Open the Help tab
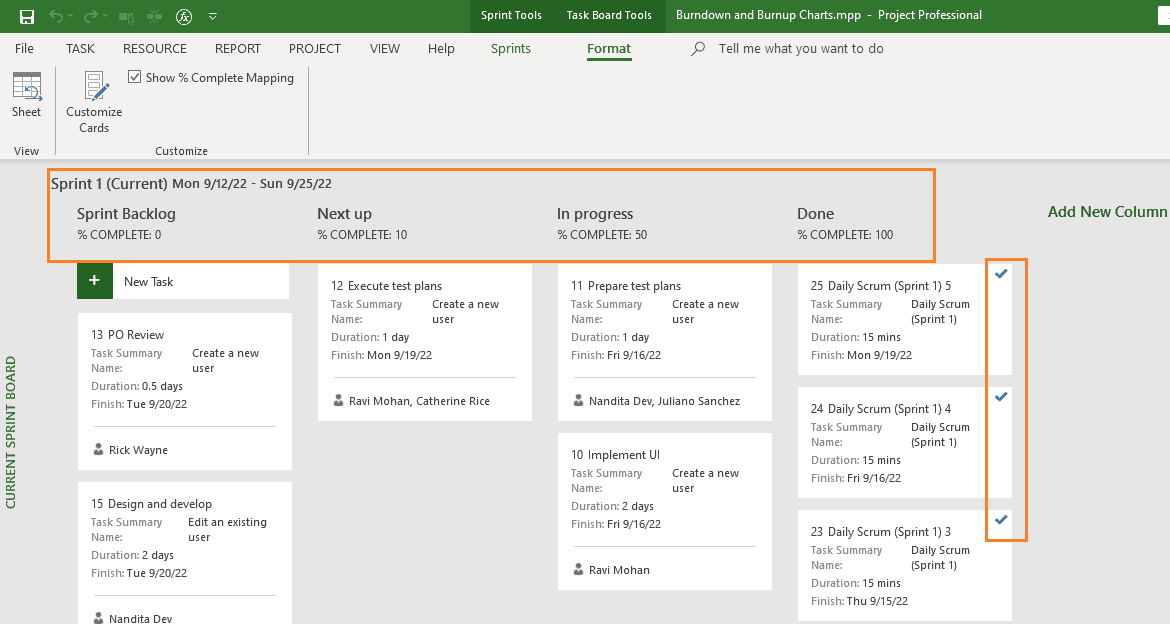 [x=441, y=49]
